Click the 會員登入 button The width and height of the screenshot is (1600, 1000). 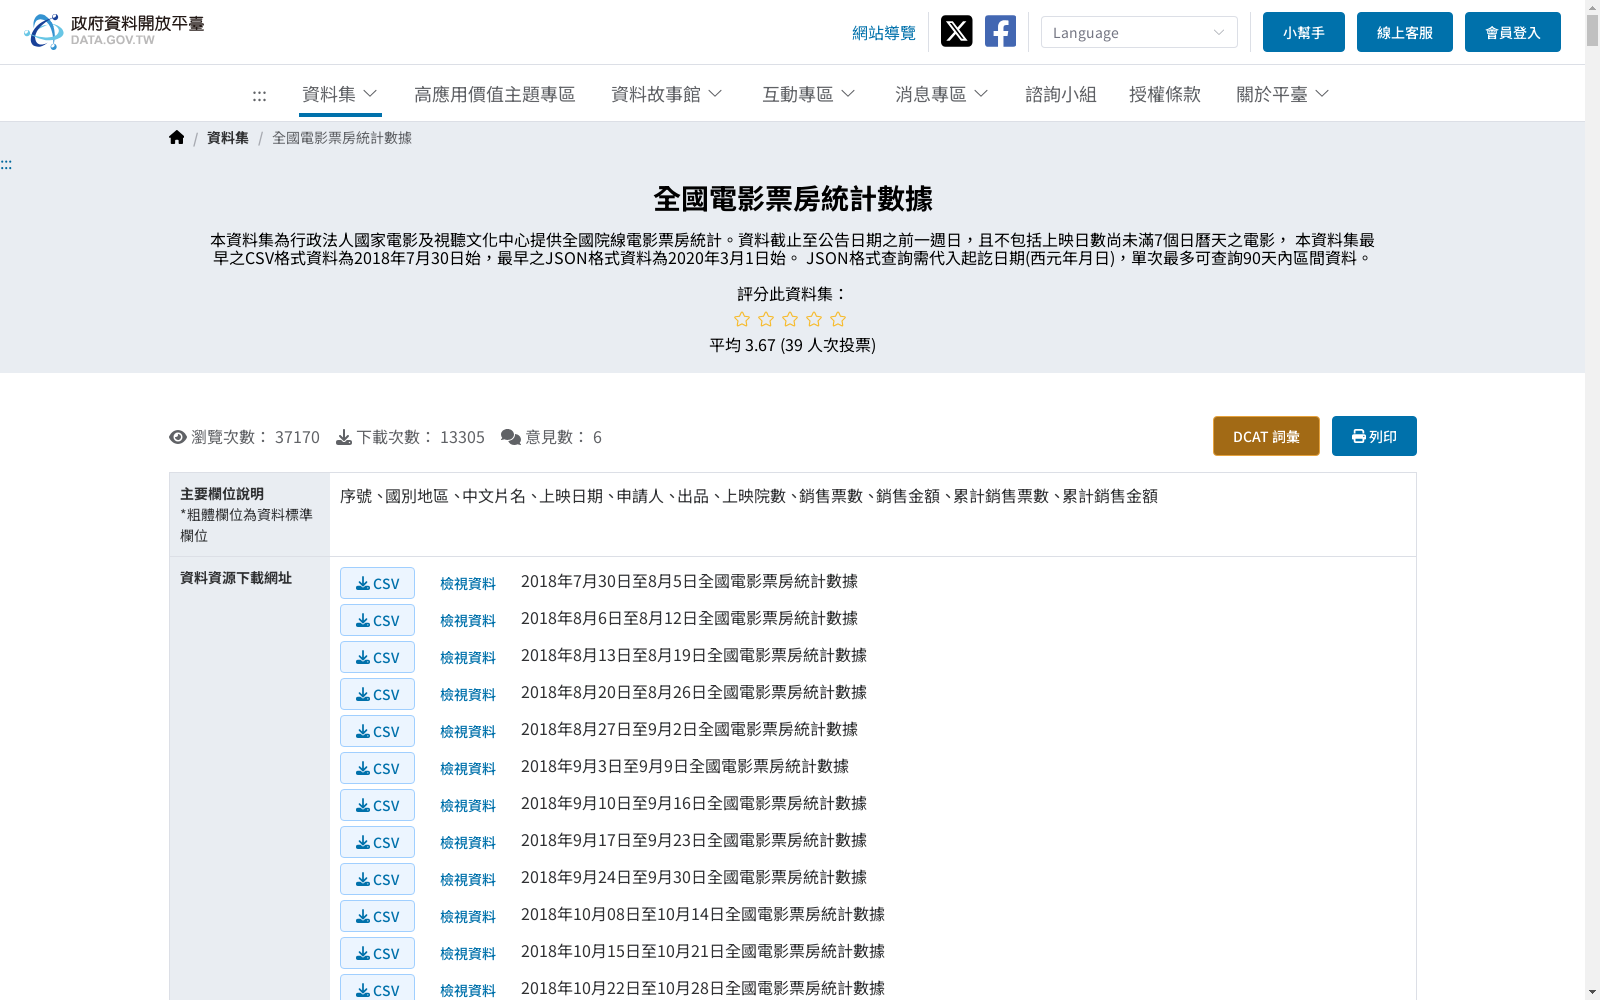coord(1513,32)
